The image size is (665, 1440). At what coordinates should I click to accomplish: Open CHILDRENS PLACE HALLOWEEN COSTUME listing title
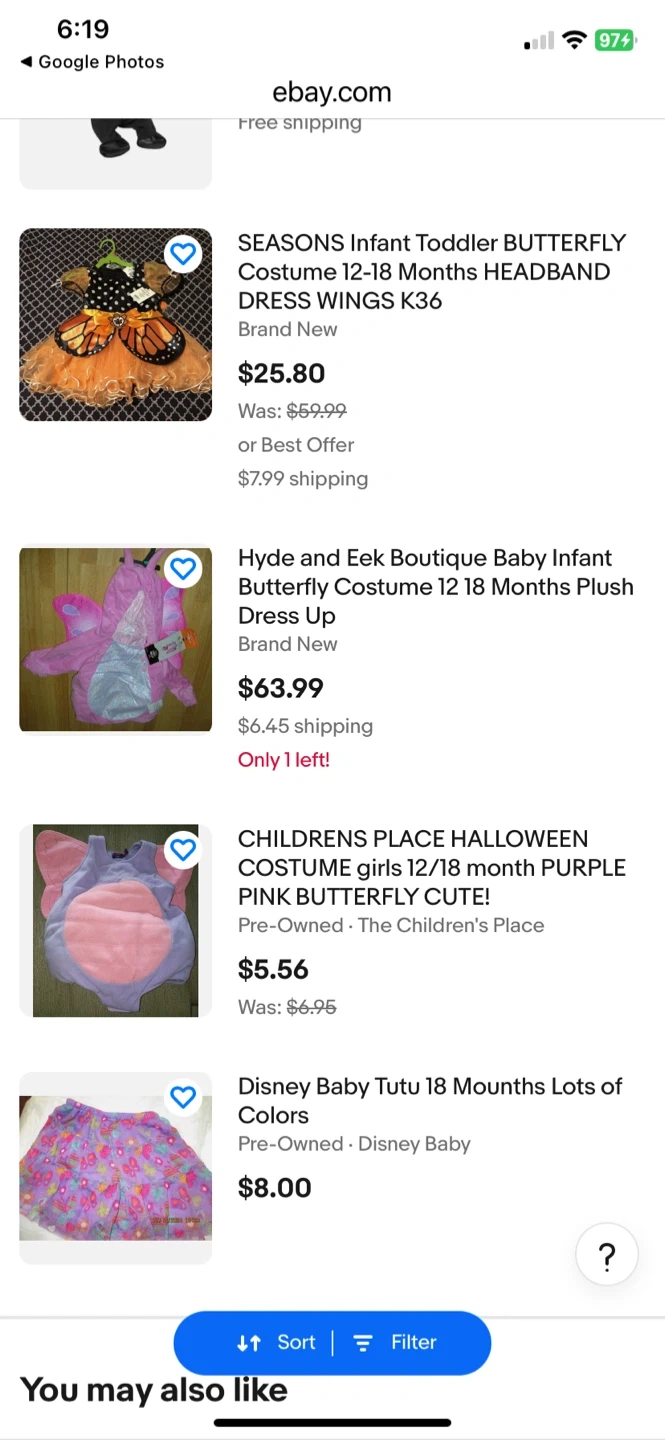coord(431,867)
